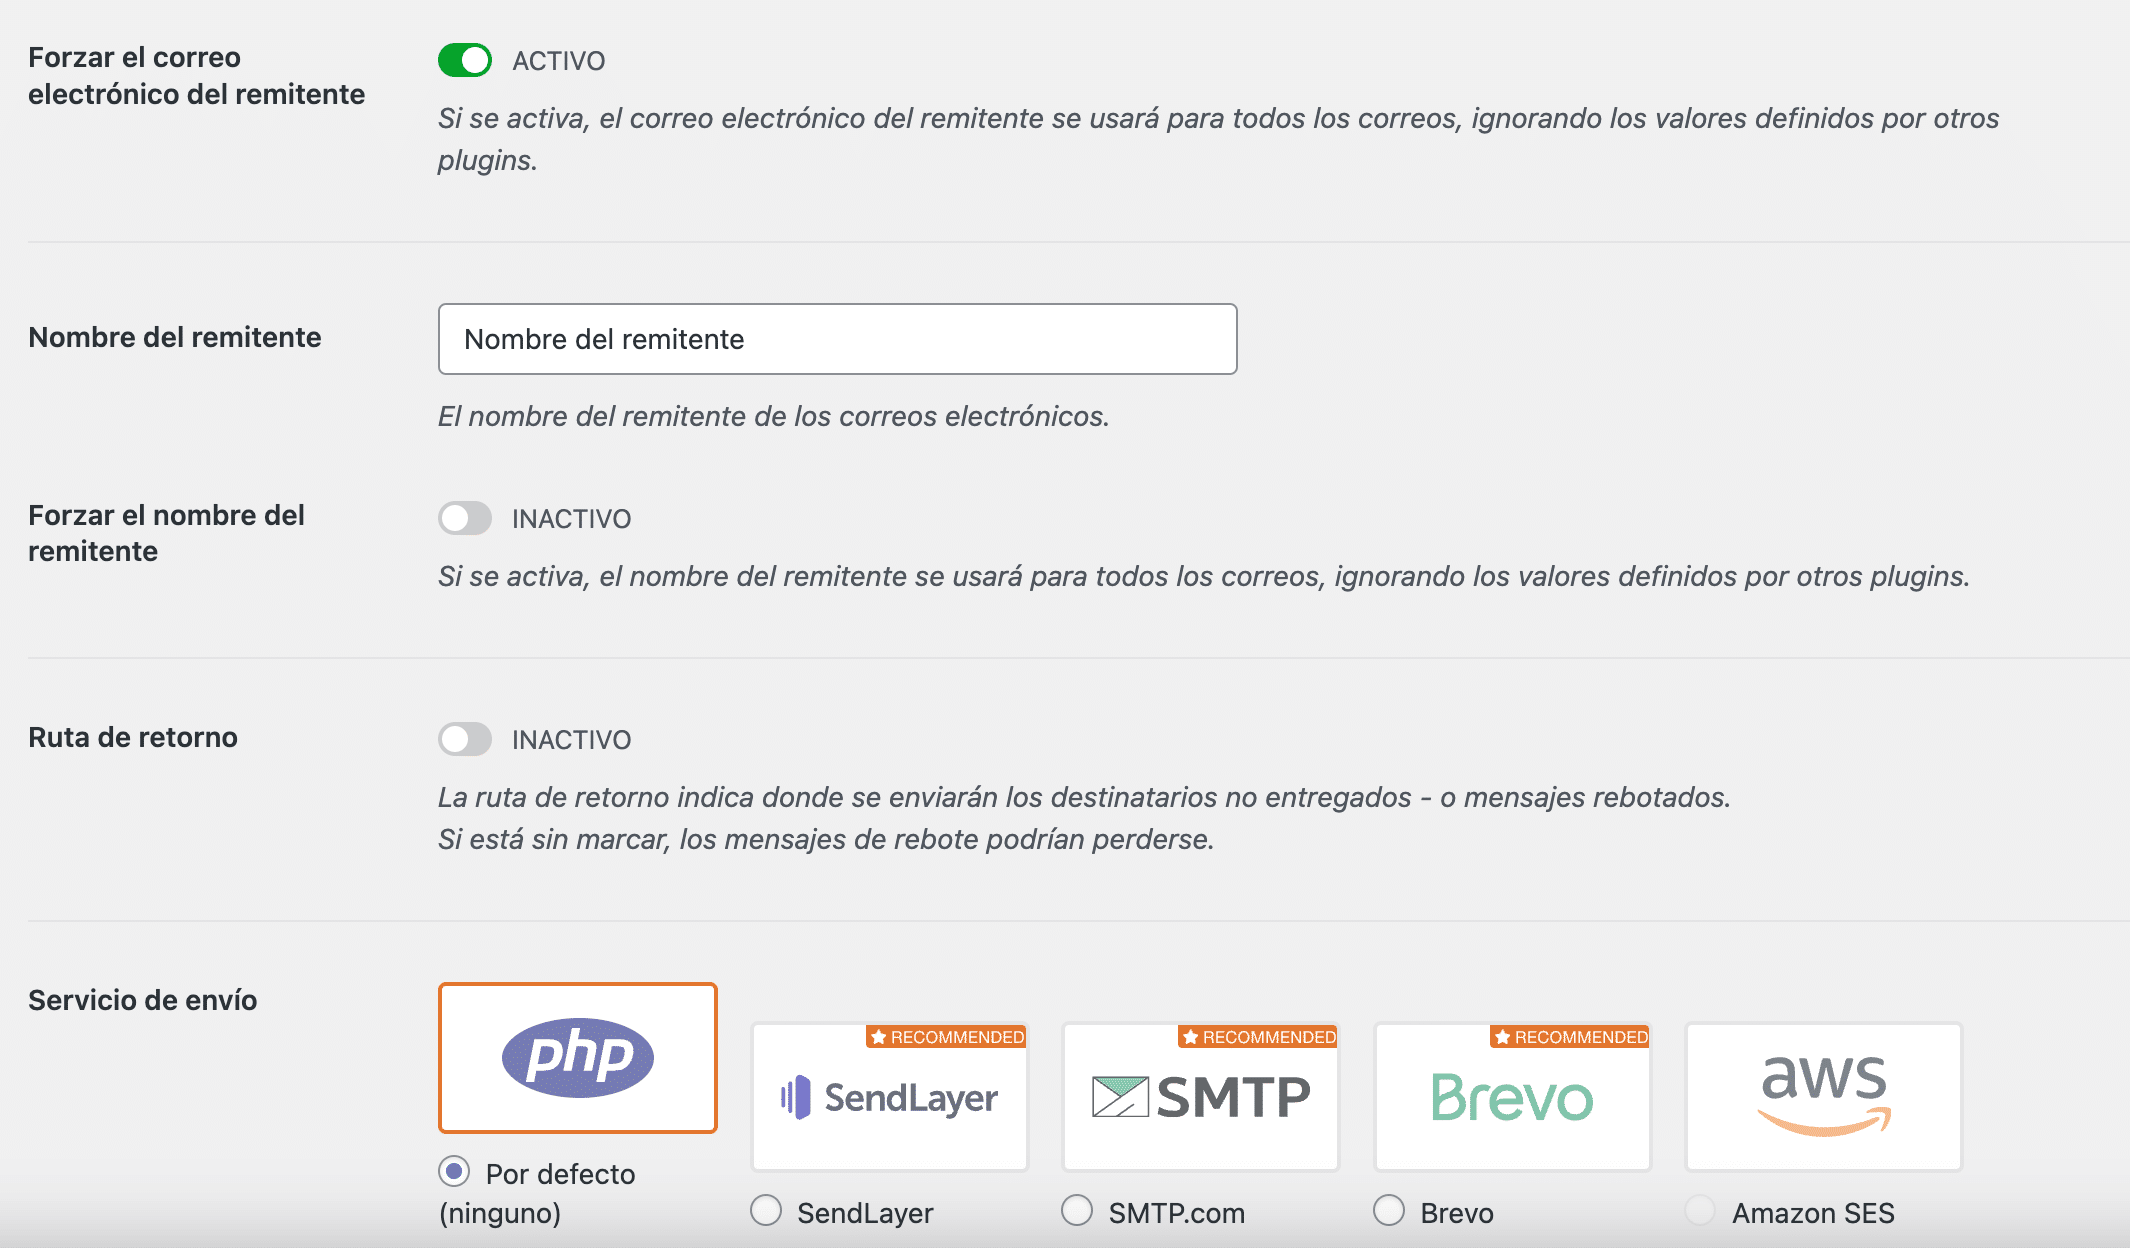Turn on the Ruta de retorno toggle

click(465, 739)
